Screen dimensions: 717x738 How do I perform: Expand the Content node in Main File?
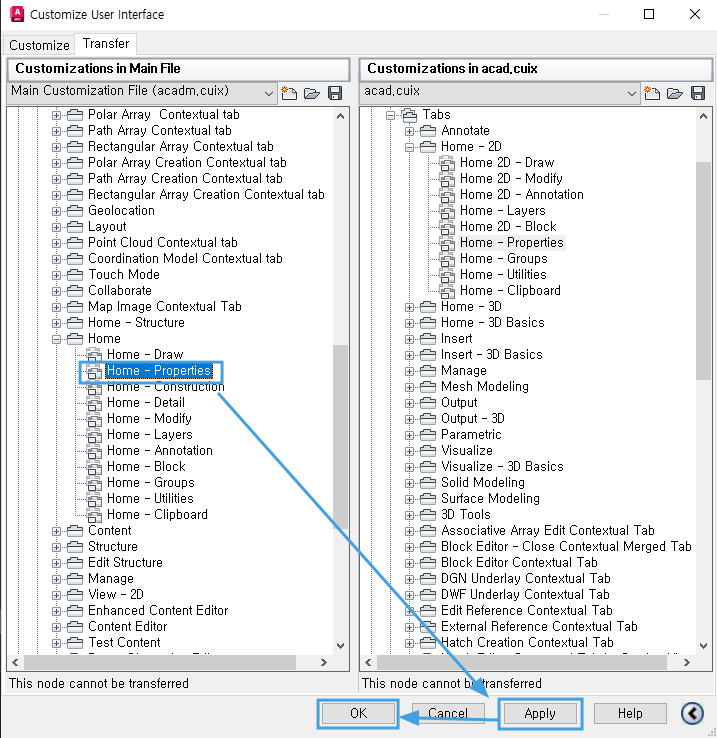point(56,531)
